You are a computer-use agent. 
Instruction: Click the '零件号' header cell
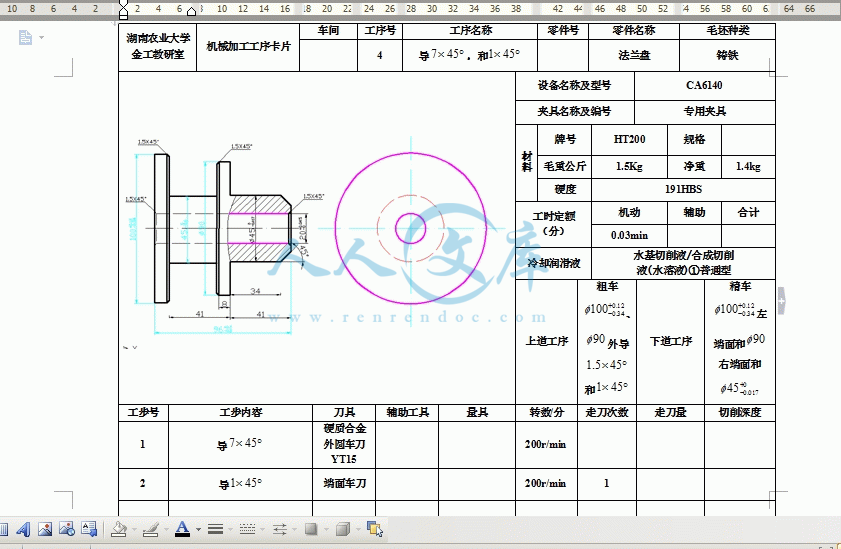pyautogui.click(x=563, y=31)
